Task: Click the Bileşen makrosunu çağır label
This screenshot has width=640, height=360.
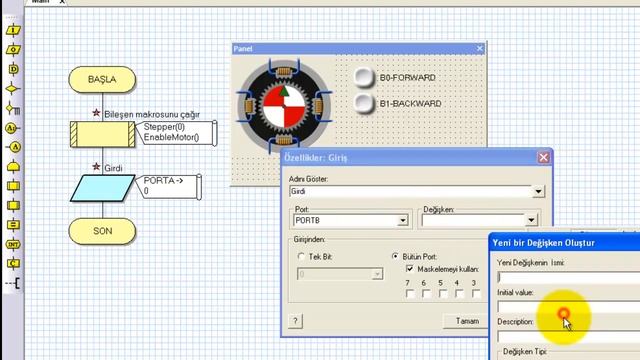Action: point(152,114)
